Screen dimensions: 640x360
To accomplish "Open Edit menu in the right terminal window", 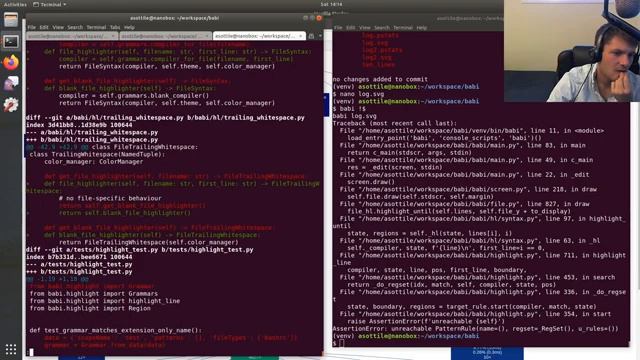I will (x=350, y=28).
